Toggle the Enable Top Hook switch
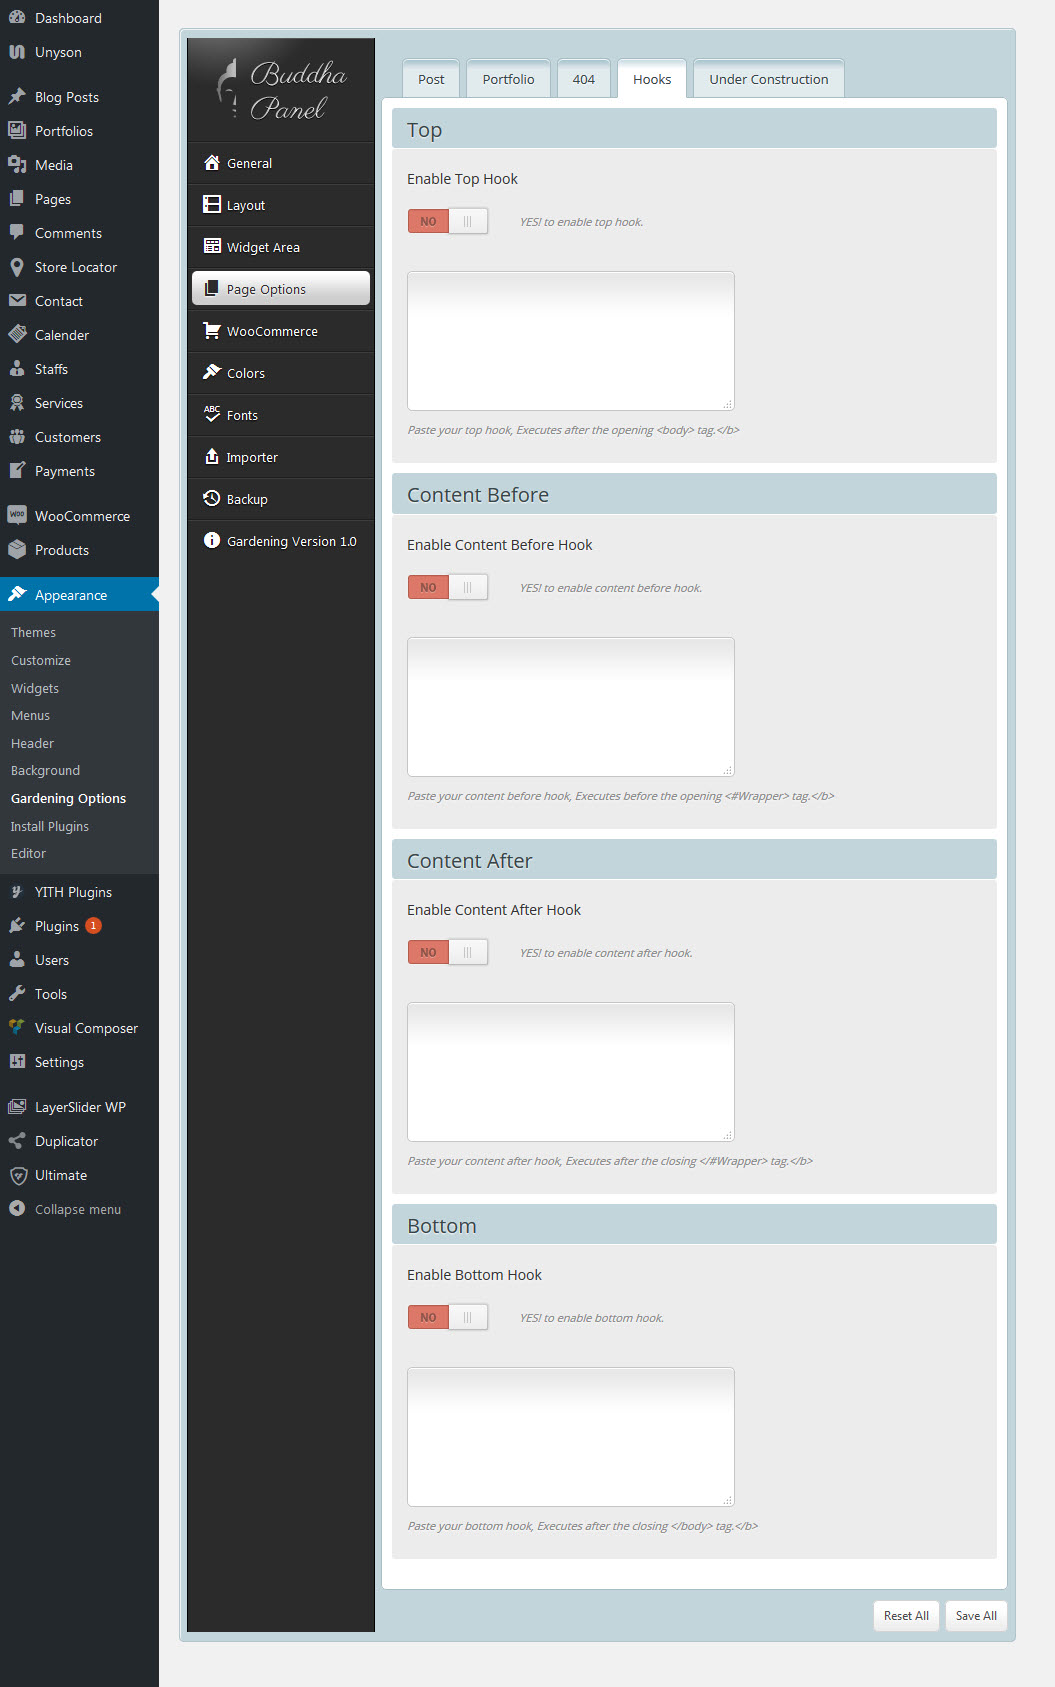 448,222
